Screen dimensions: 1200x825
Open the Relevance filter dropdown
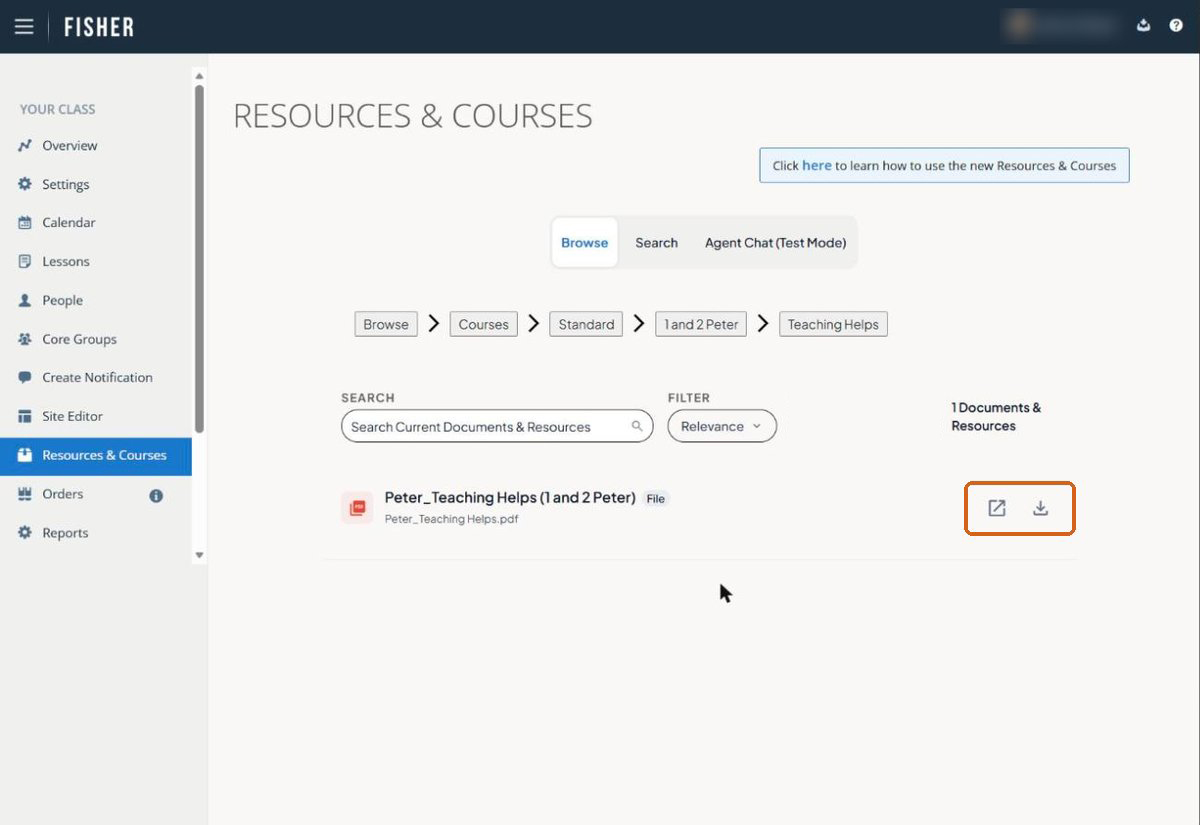tap(722, 426)
